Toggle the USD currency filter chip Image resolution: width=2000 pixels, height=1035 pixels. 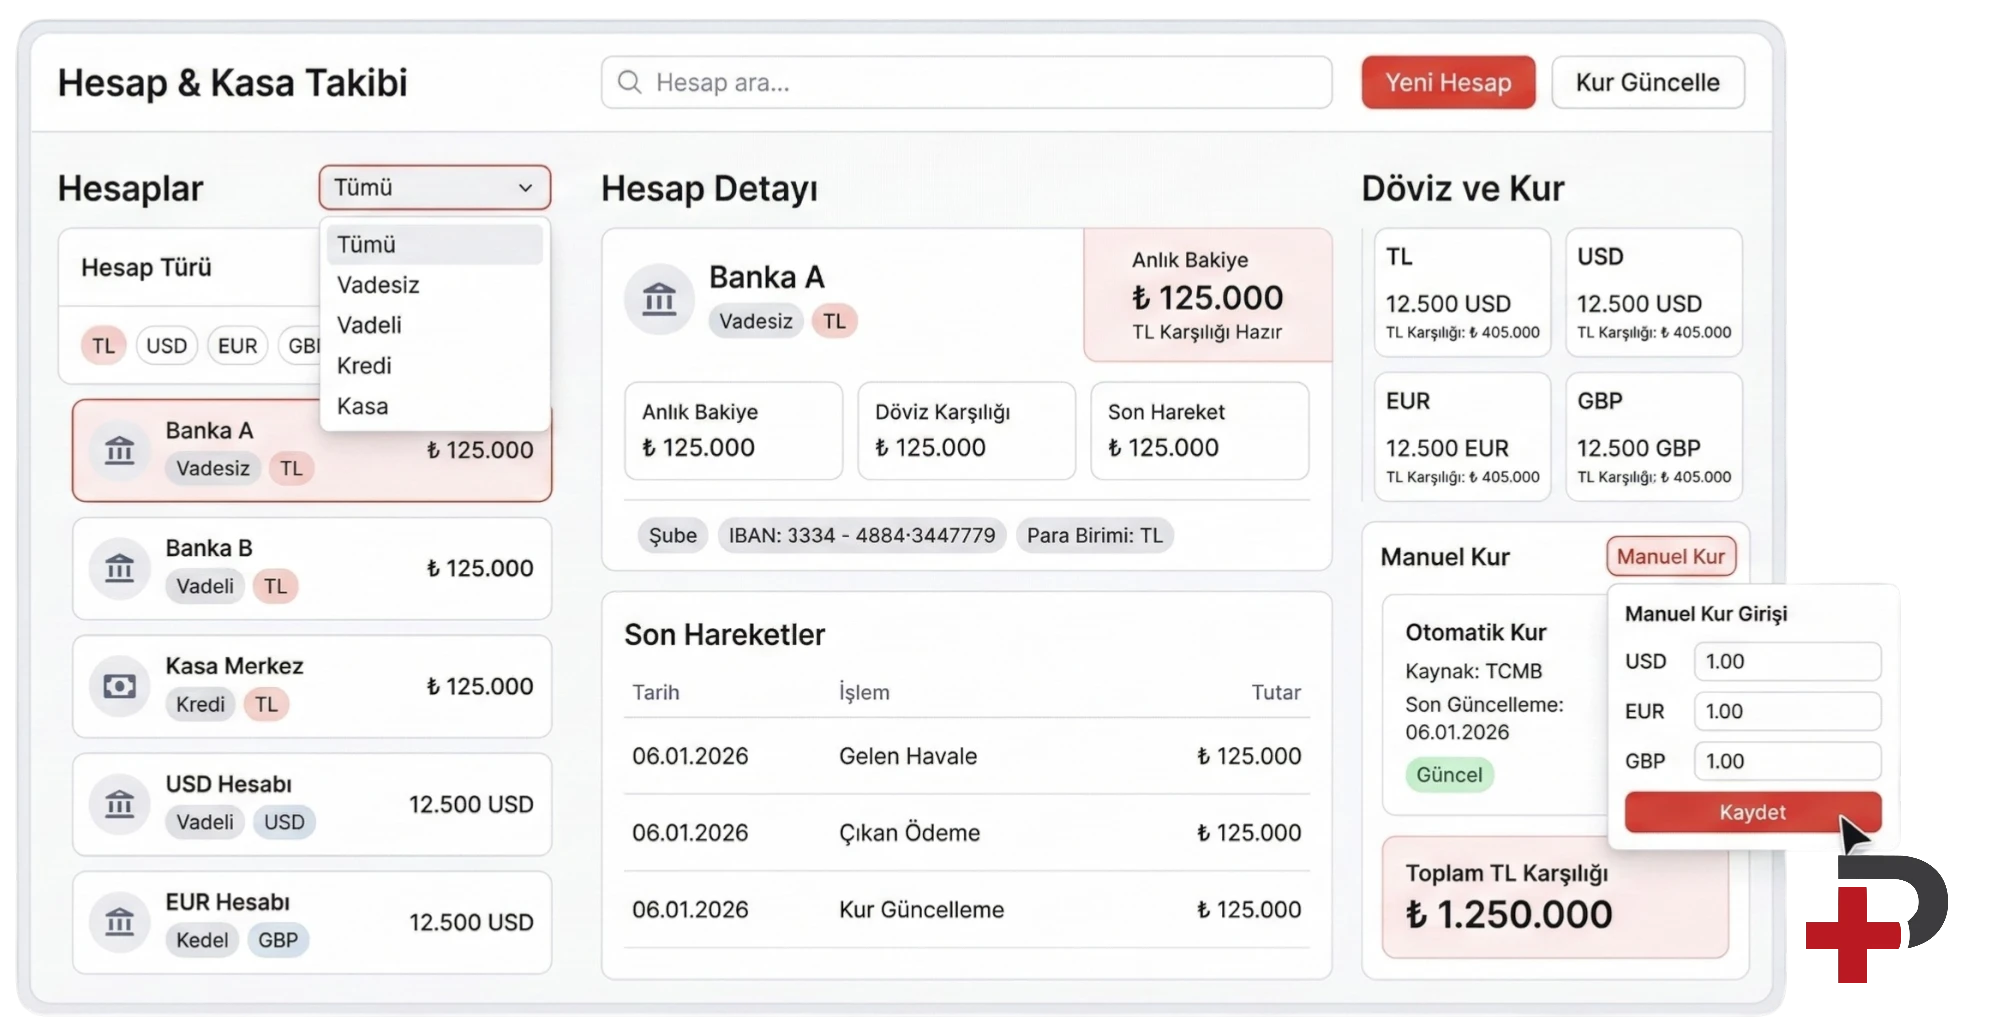point(166,346)
